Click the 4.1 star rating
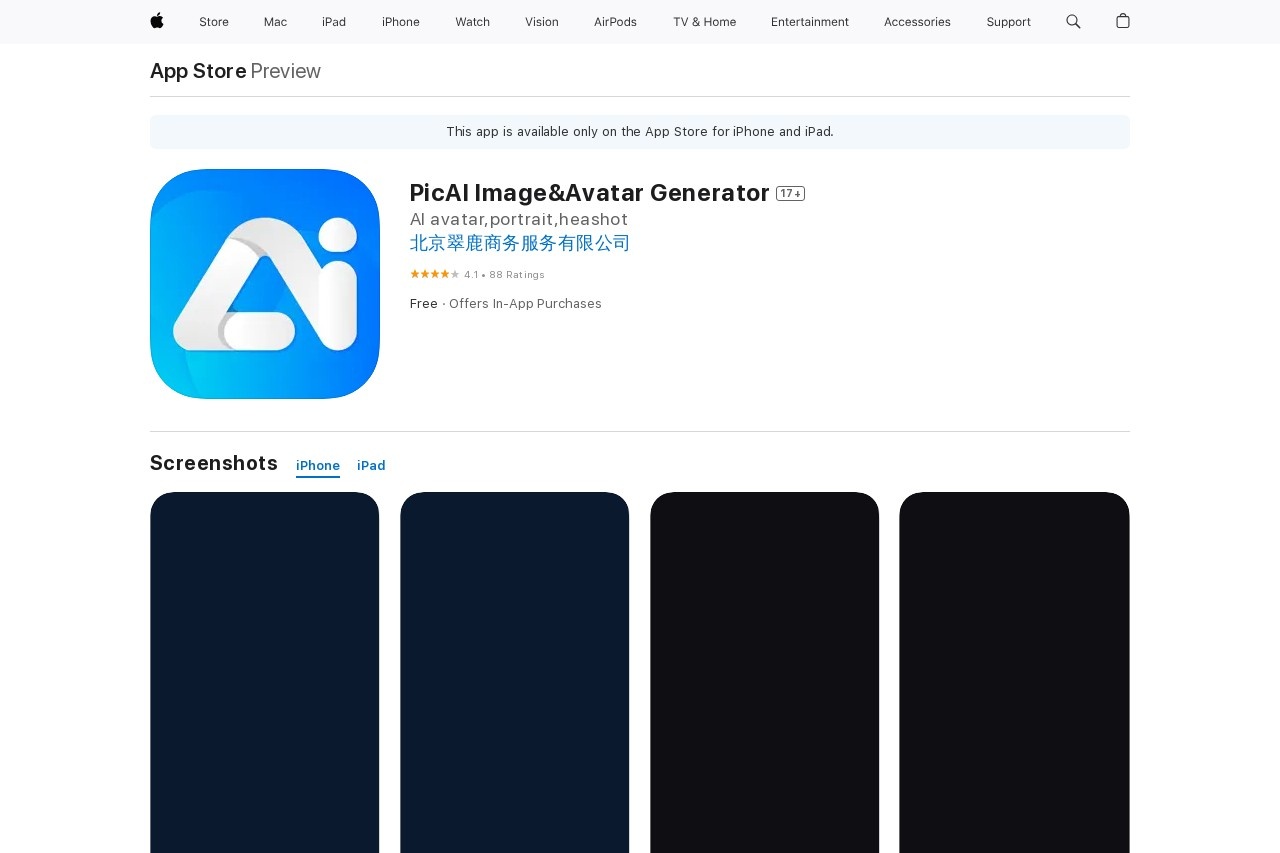 click(435, 274)
